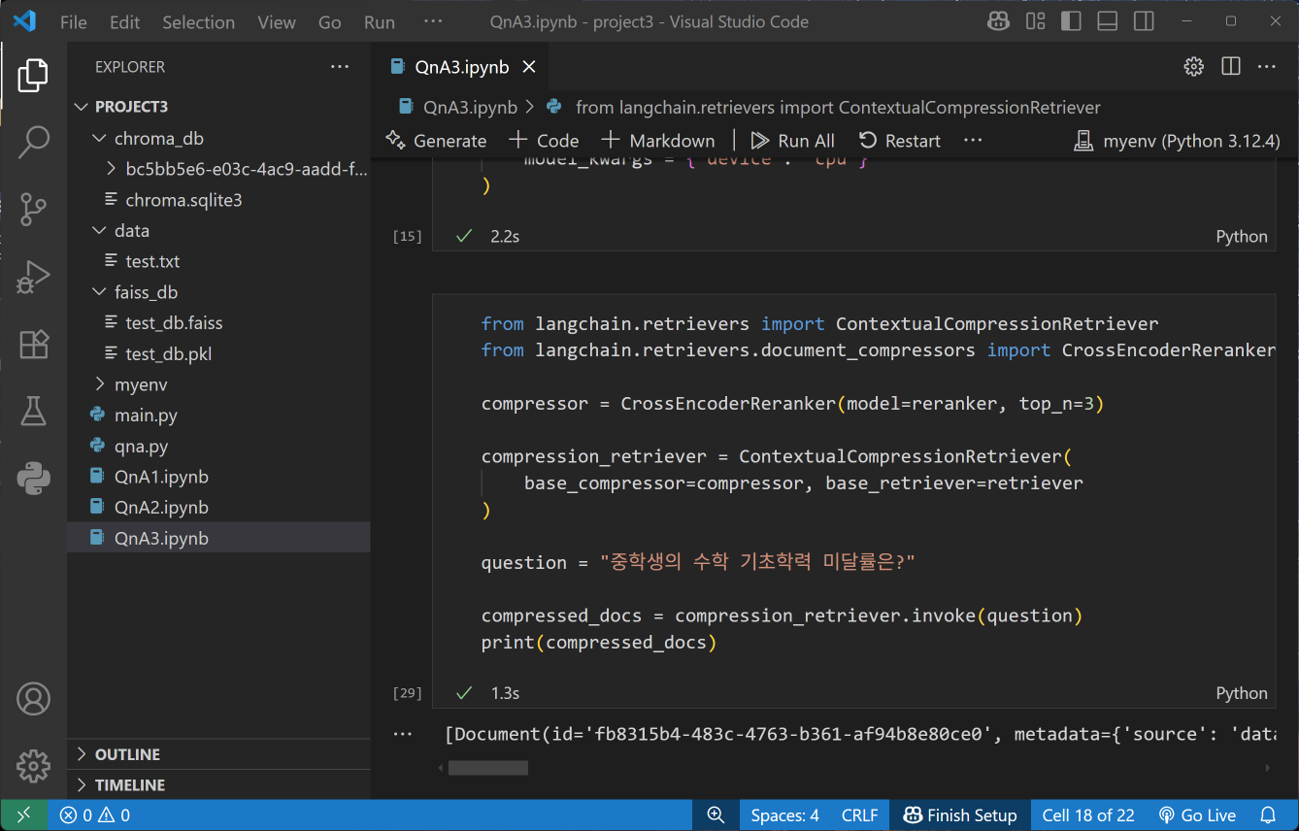Click Go Live in status bar
Screen dimensions: 1299x831
[1197, 815]
